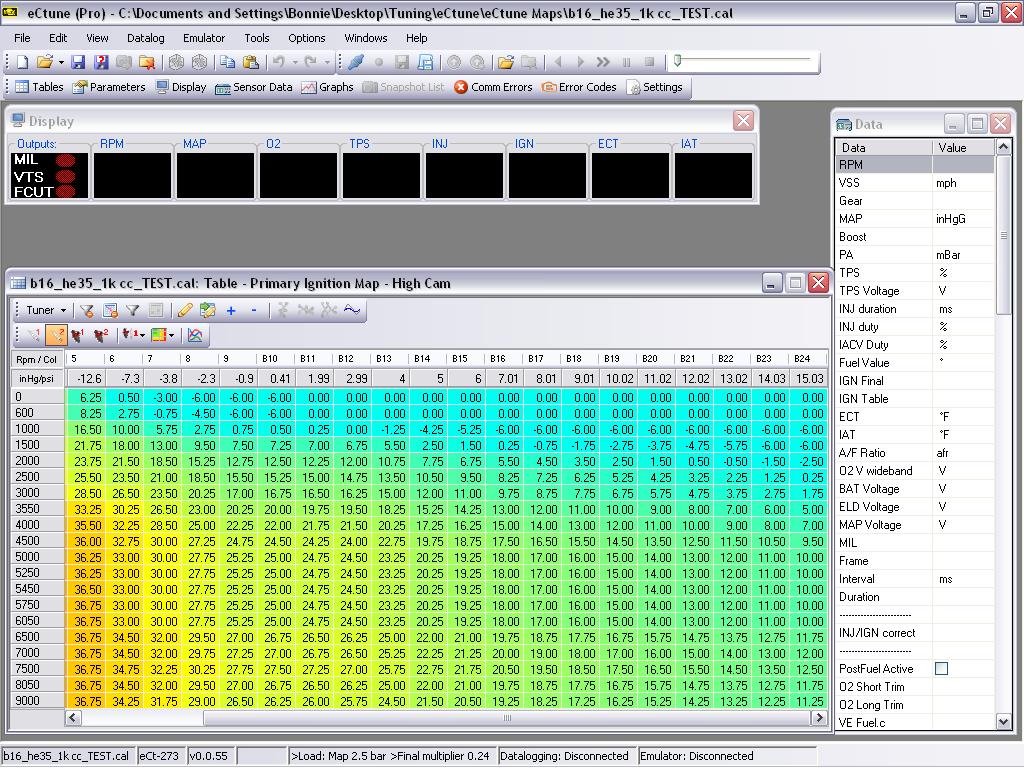Open the Windows menu
The height and width of the screenshot is (768, 1024).
(x=366, y=38)
